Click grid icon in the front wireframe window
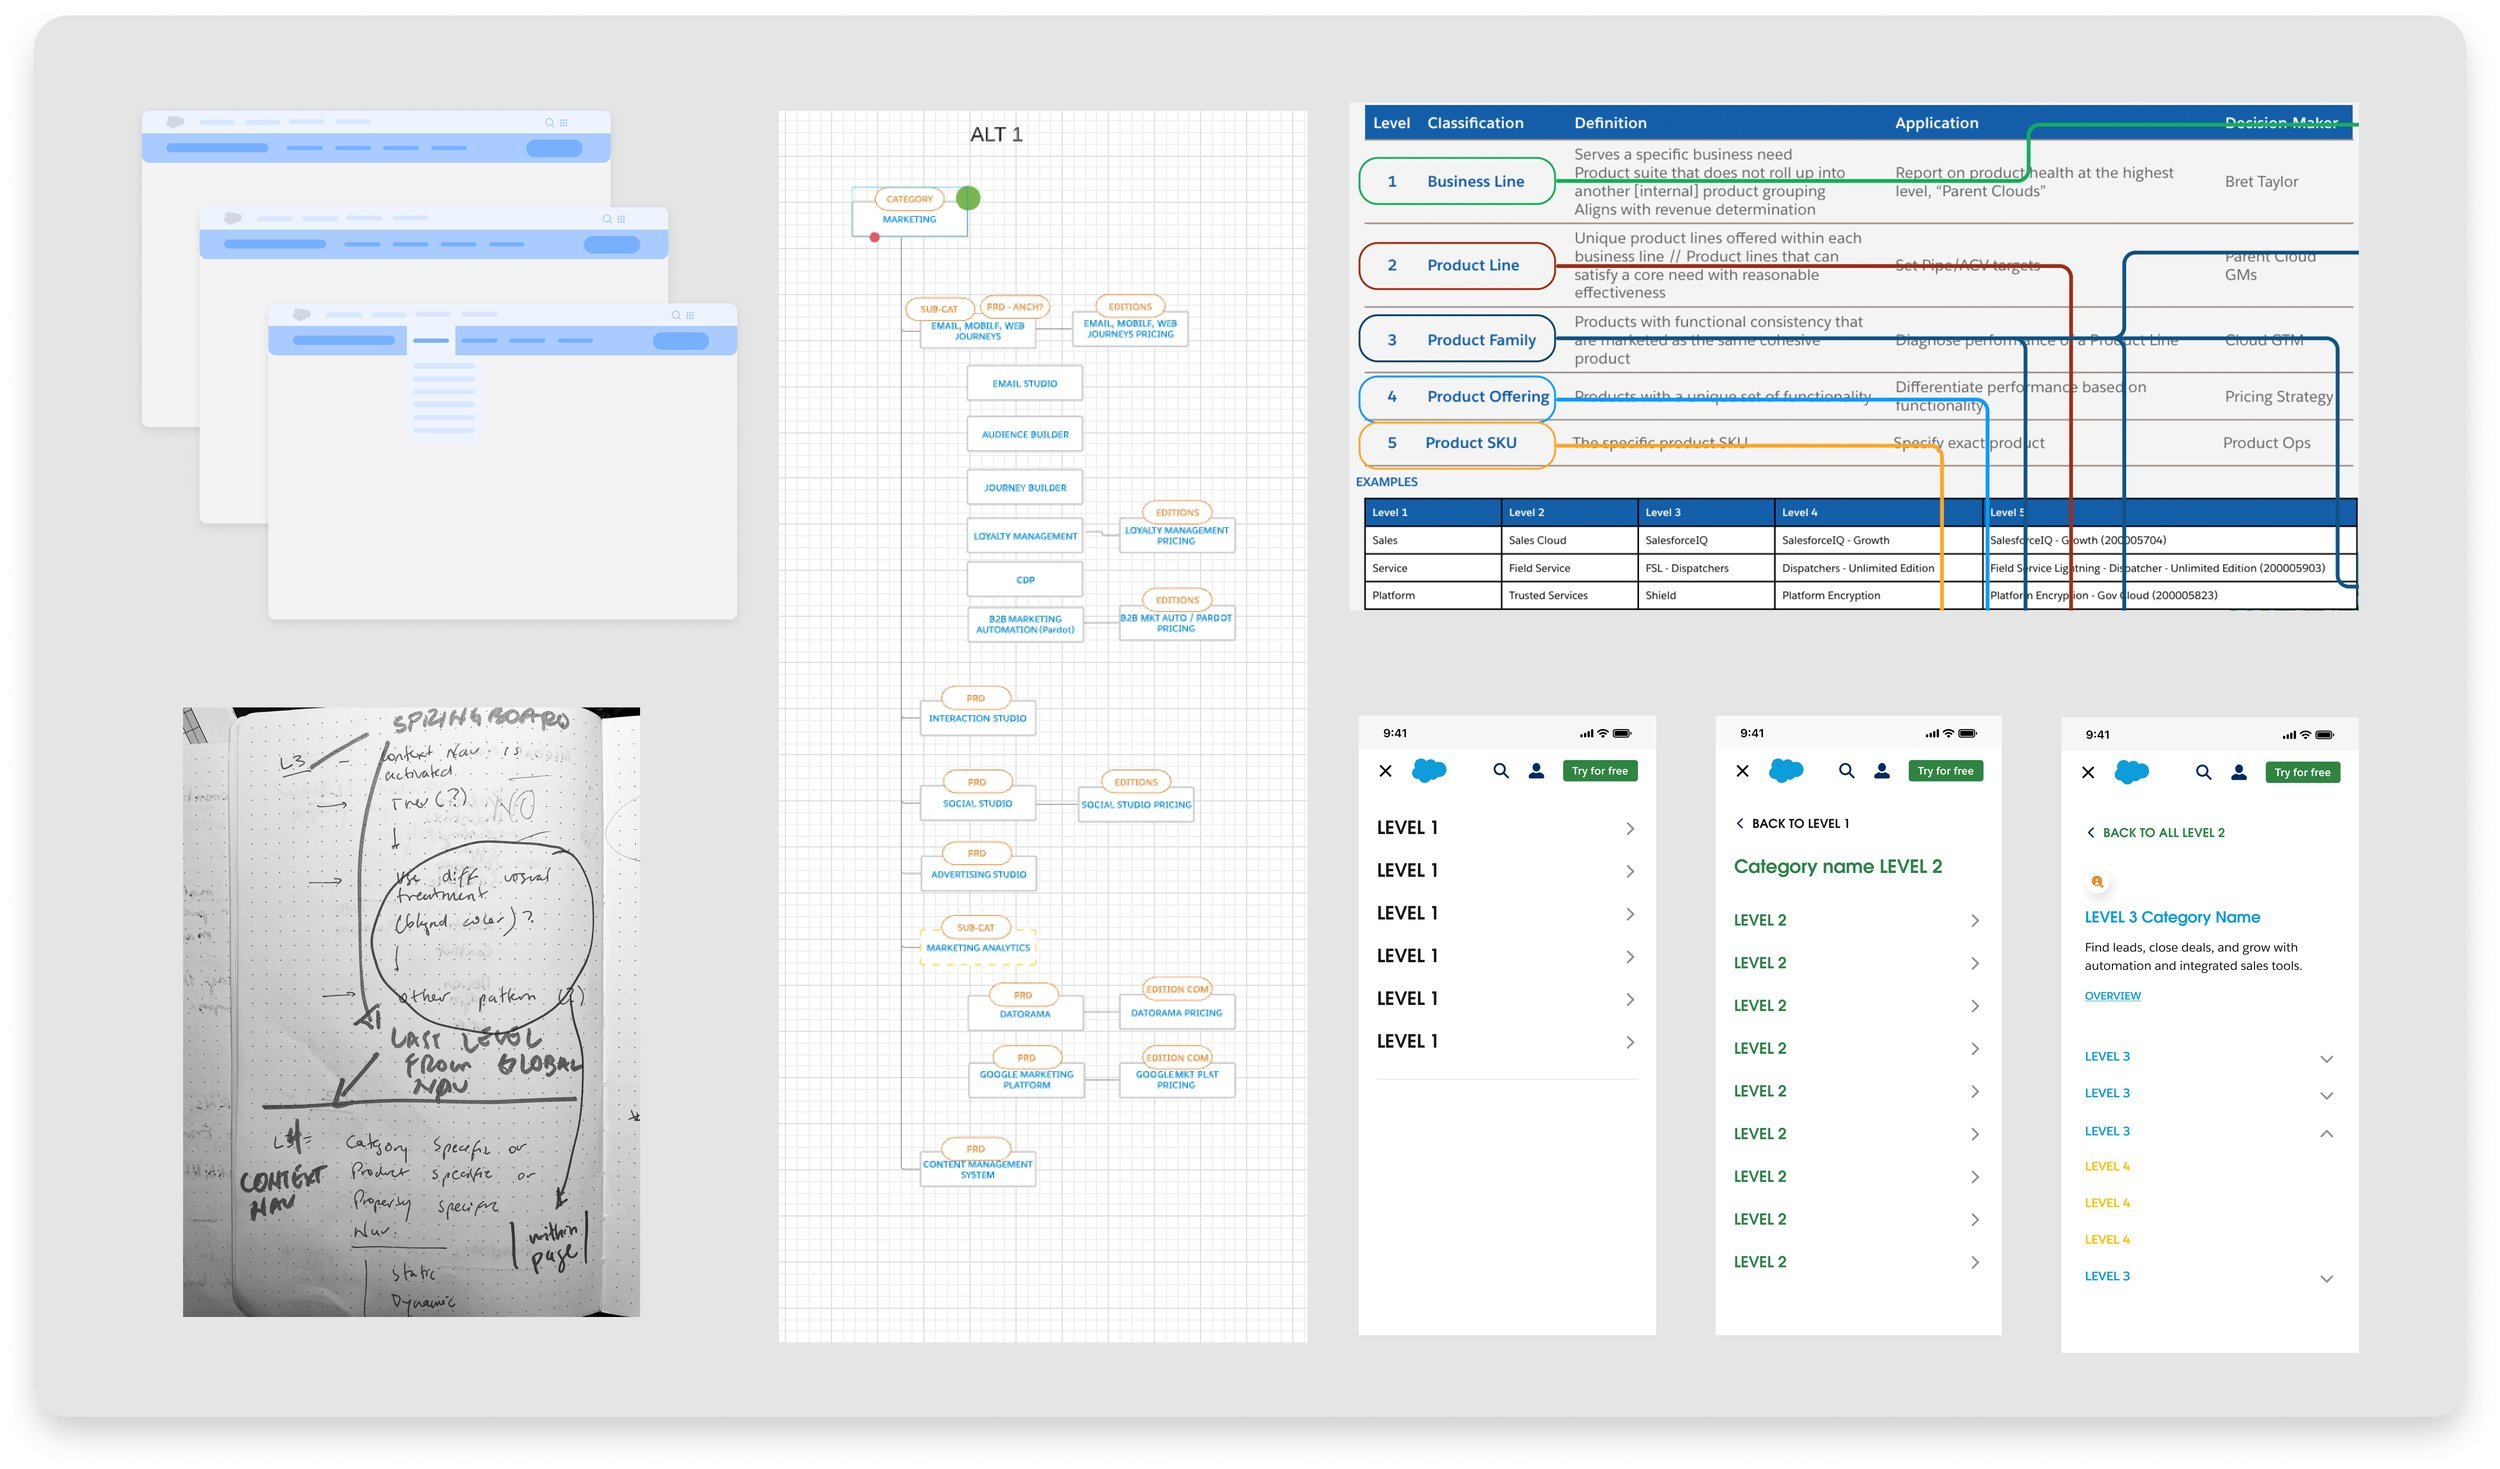 (690, 315)
